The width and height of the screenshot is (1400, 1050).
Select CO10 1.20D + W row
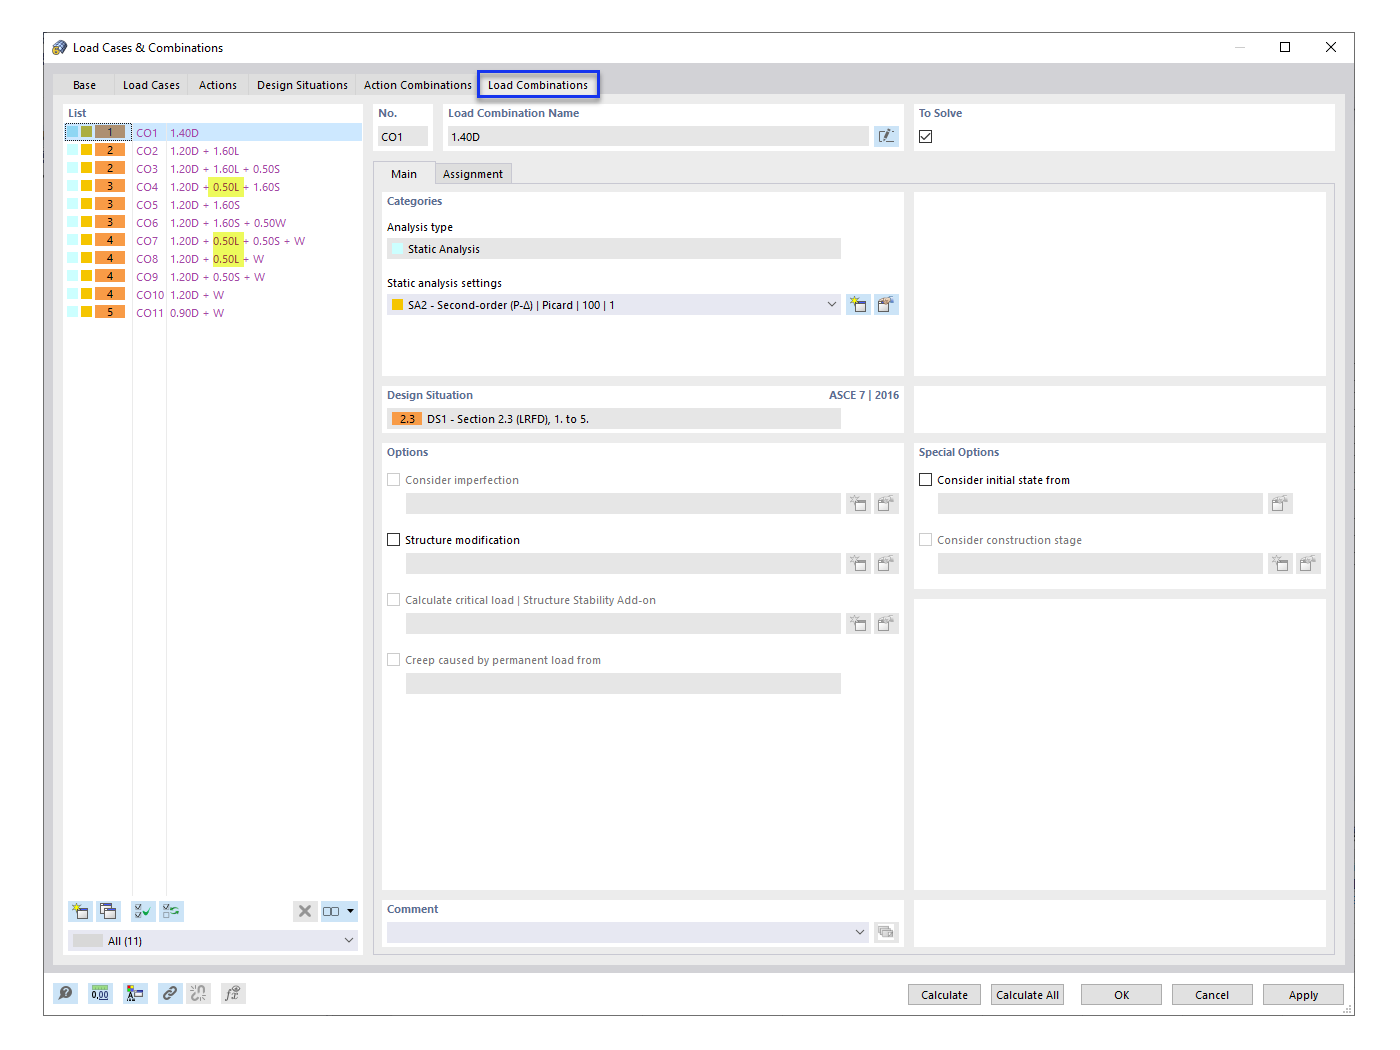(213, 295)
